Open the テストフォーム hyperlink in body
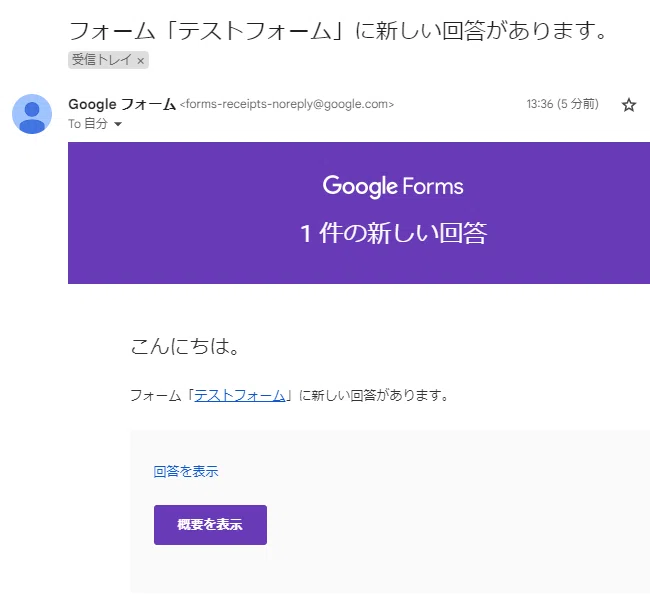 tap(240, 396)
